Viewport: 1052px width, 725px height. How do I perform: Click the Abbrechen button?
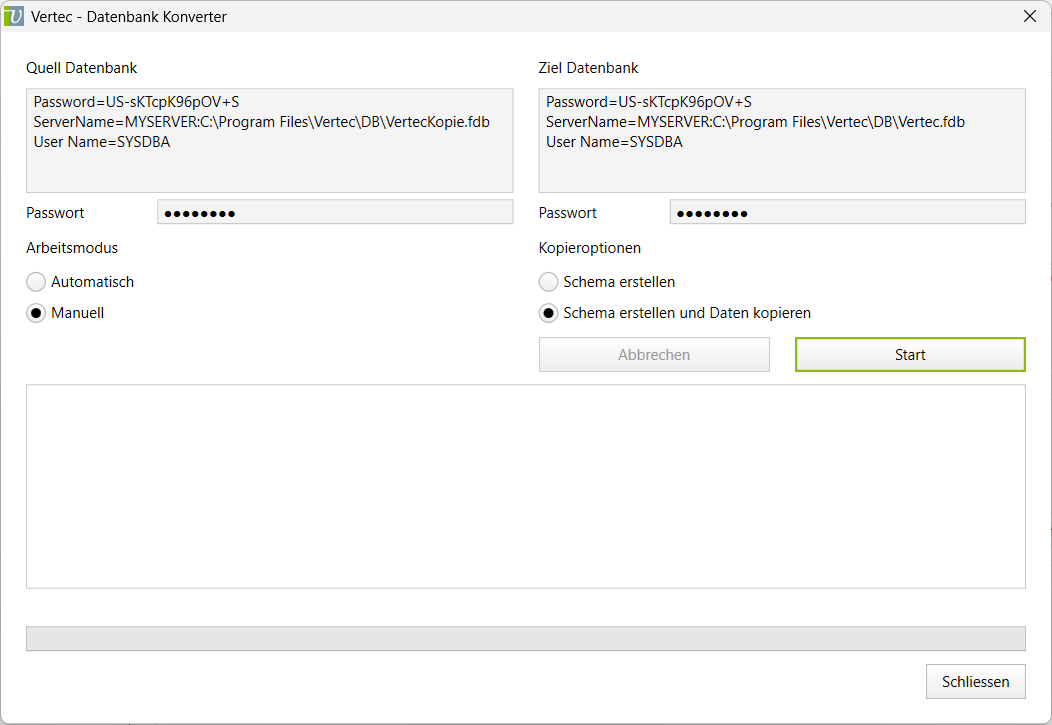click(x=654, y=355)
